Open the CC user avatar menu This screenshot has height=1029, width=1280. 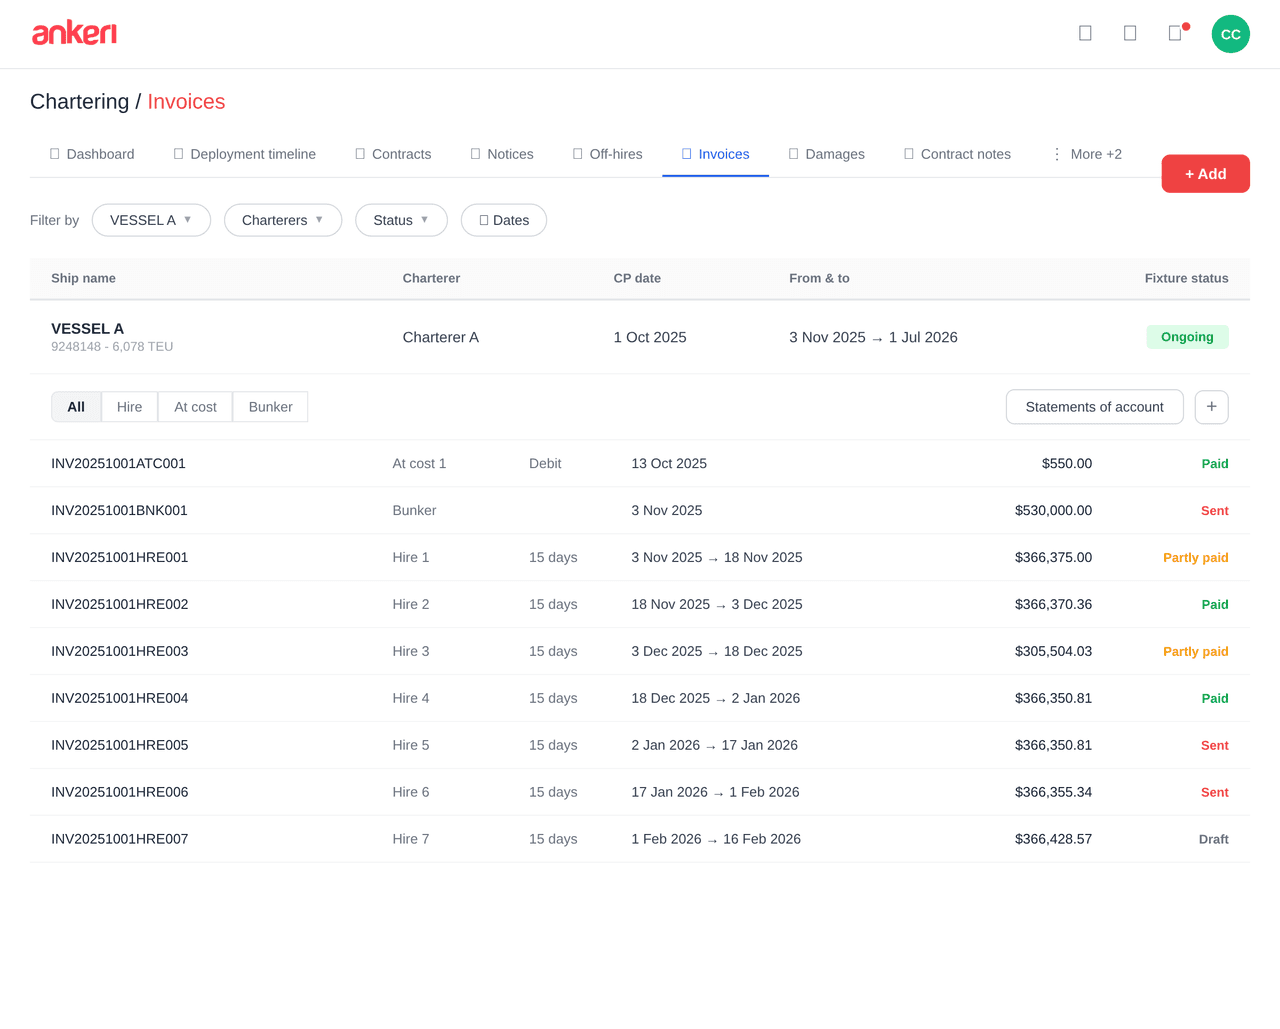(x=1230, y=33)
